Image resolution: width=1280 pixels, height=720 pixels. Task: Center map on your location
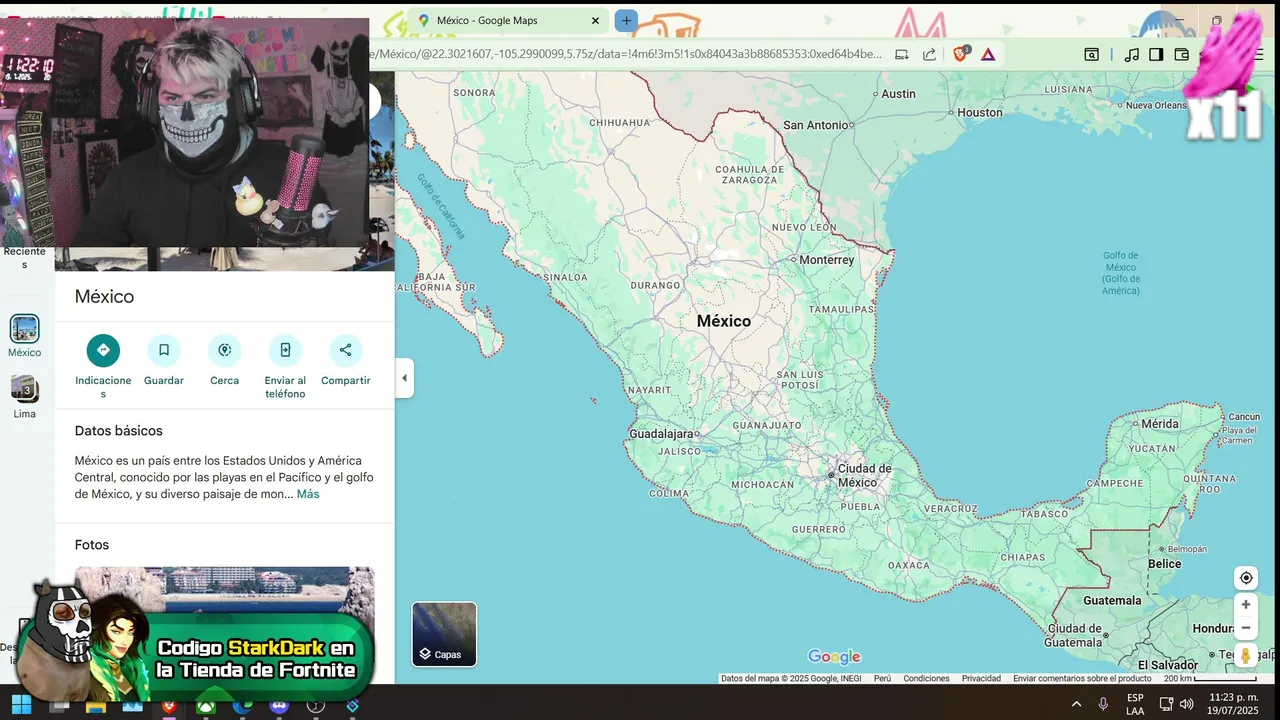pos(1246,578)
